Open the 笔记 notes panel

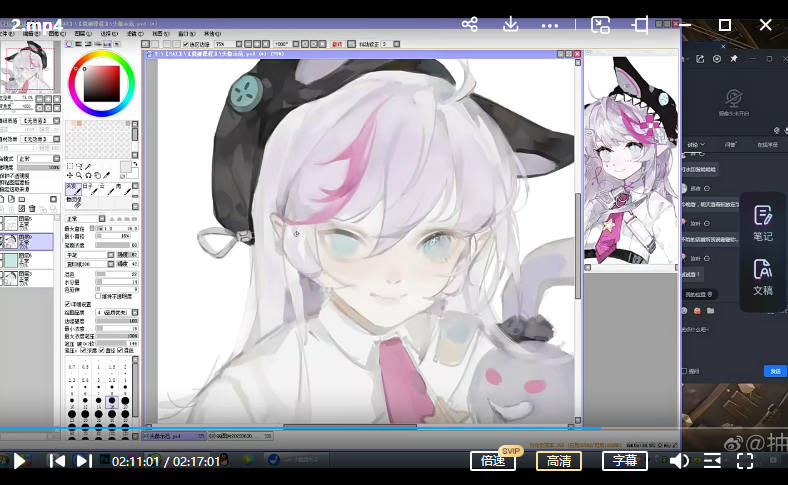762,223
